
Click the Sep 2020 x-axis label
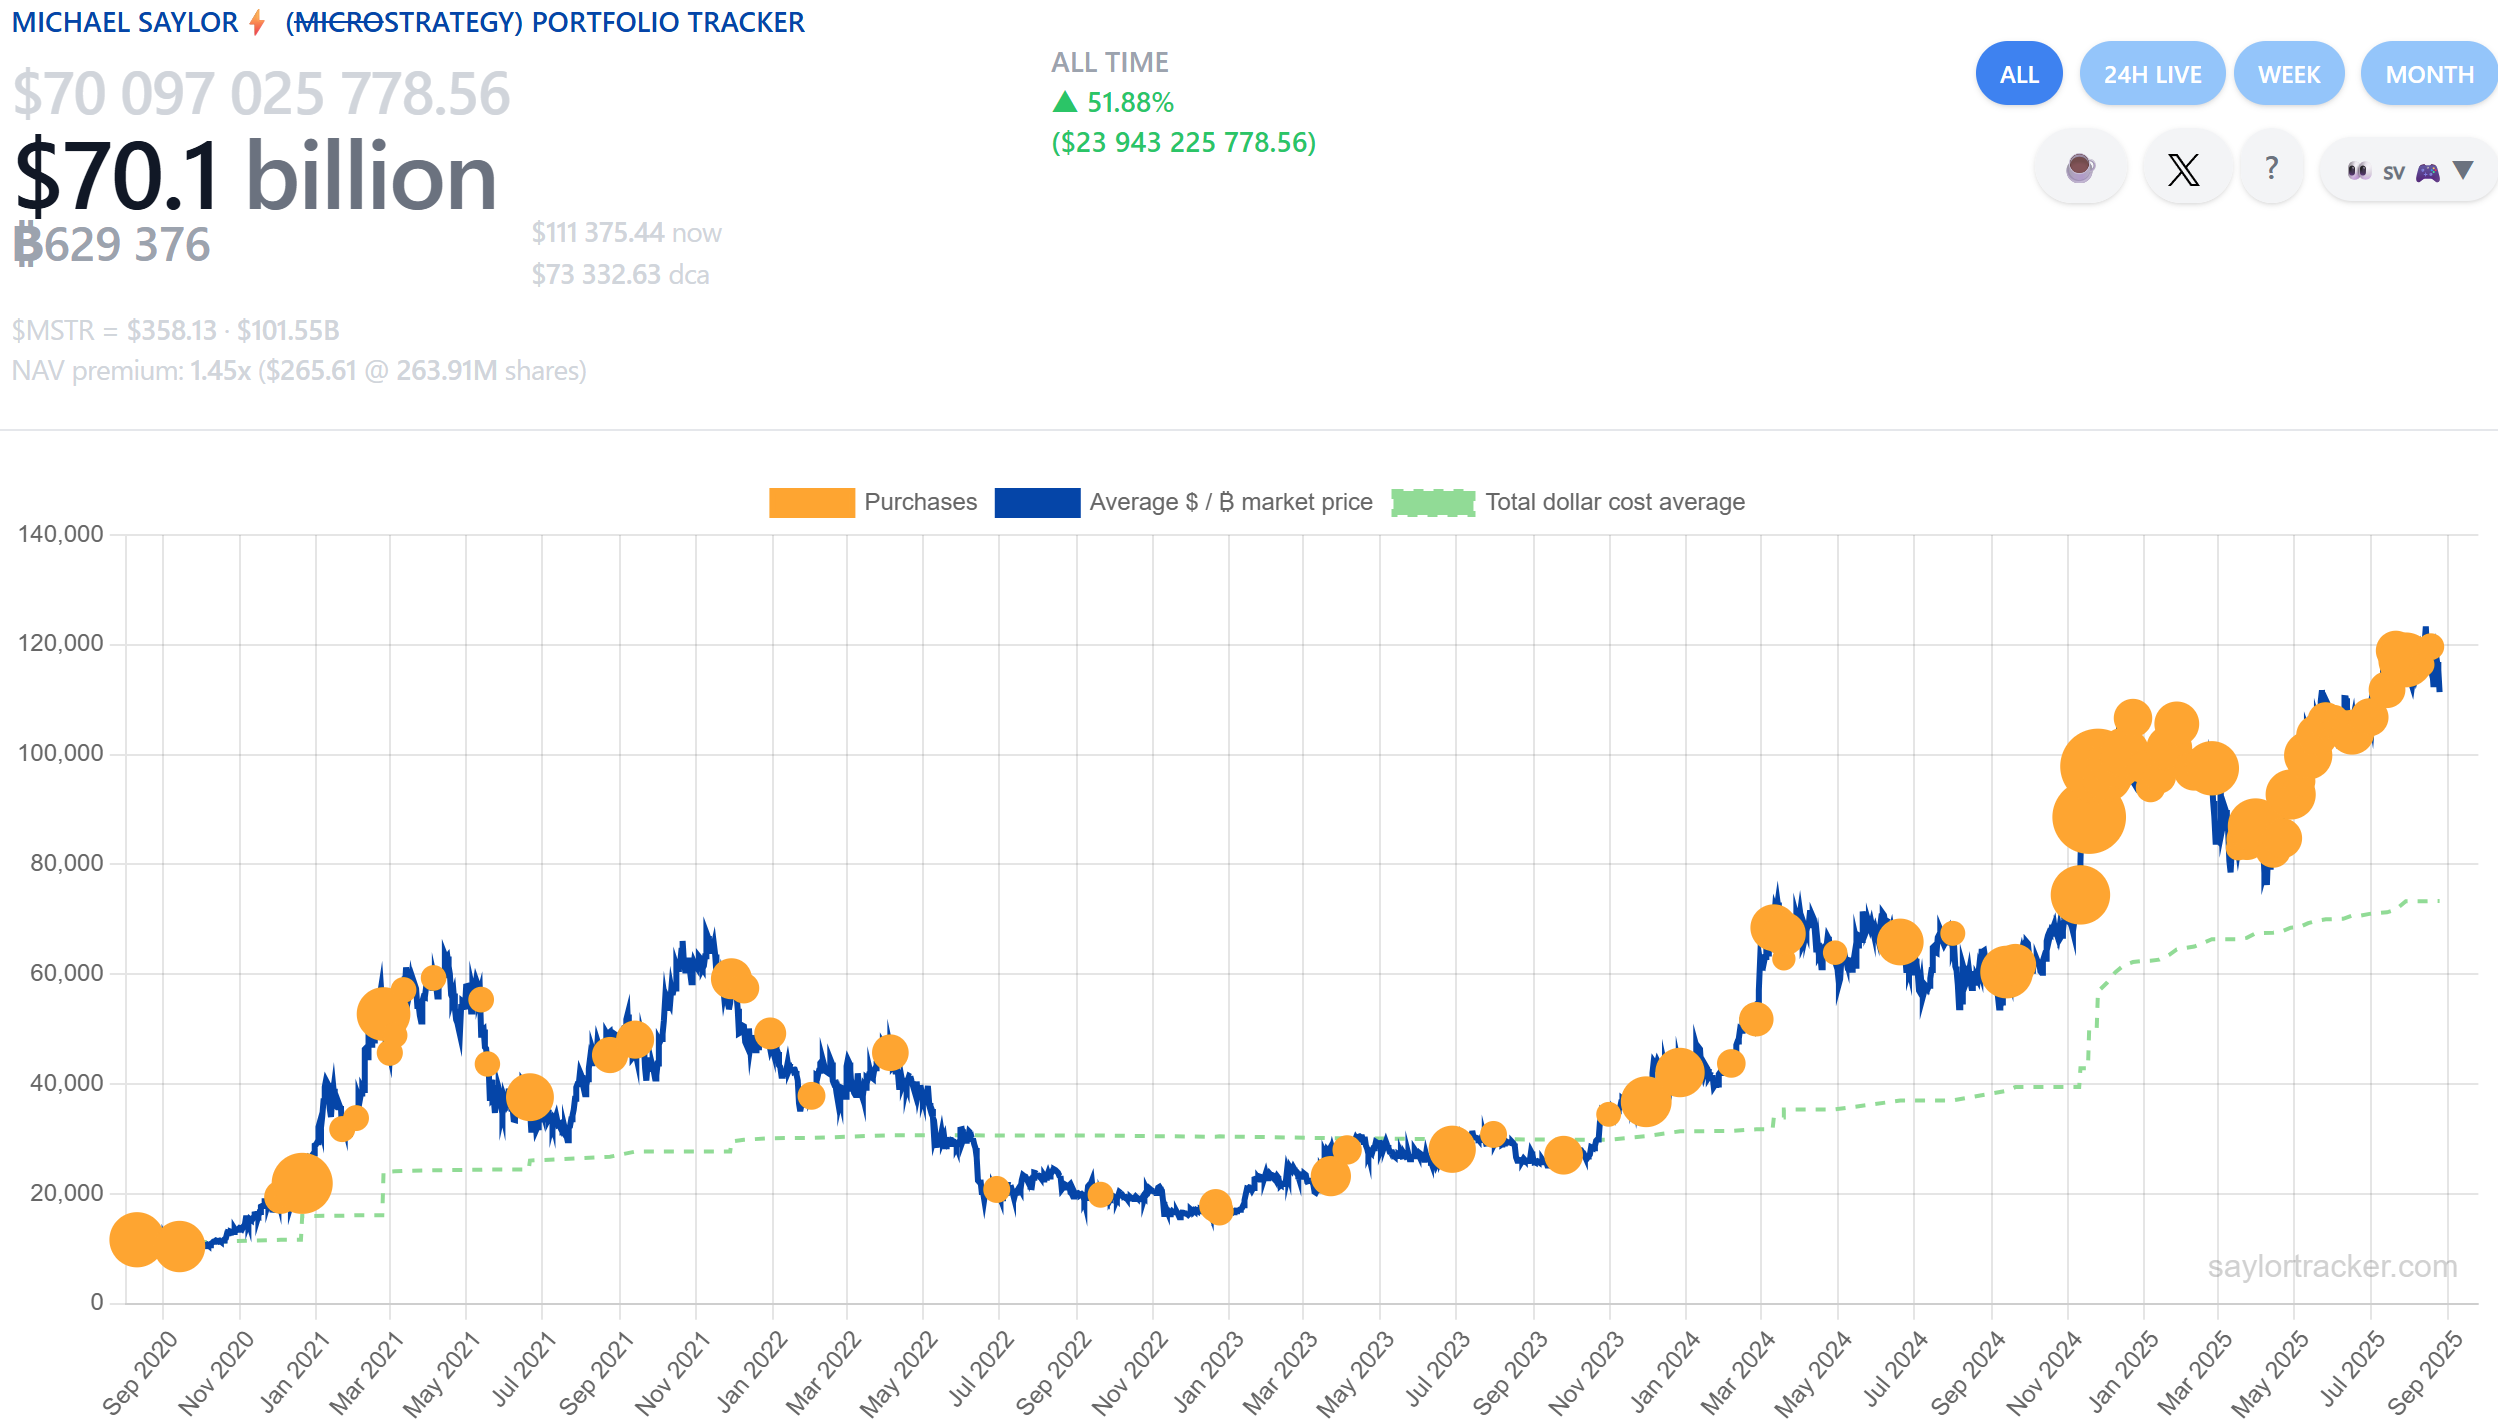coord(139,1372)
